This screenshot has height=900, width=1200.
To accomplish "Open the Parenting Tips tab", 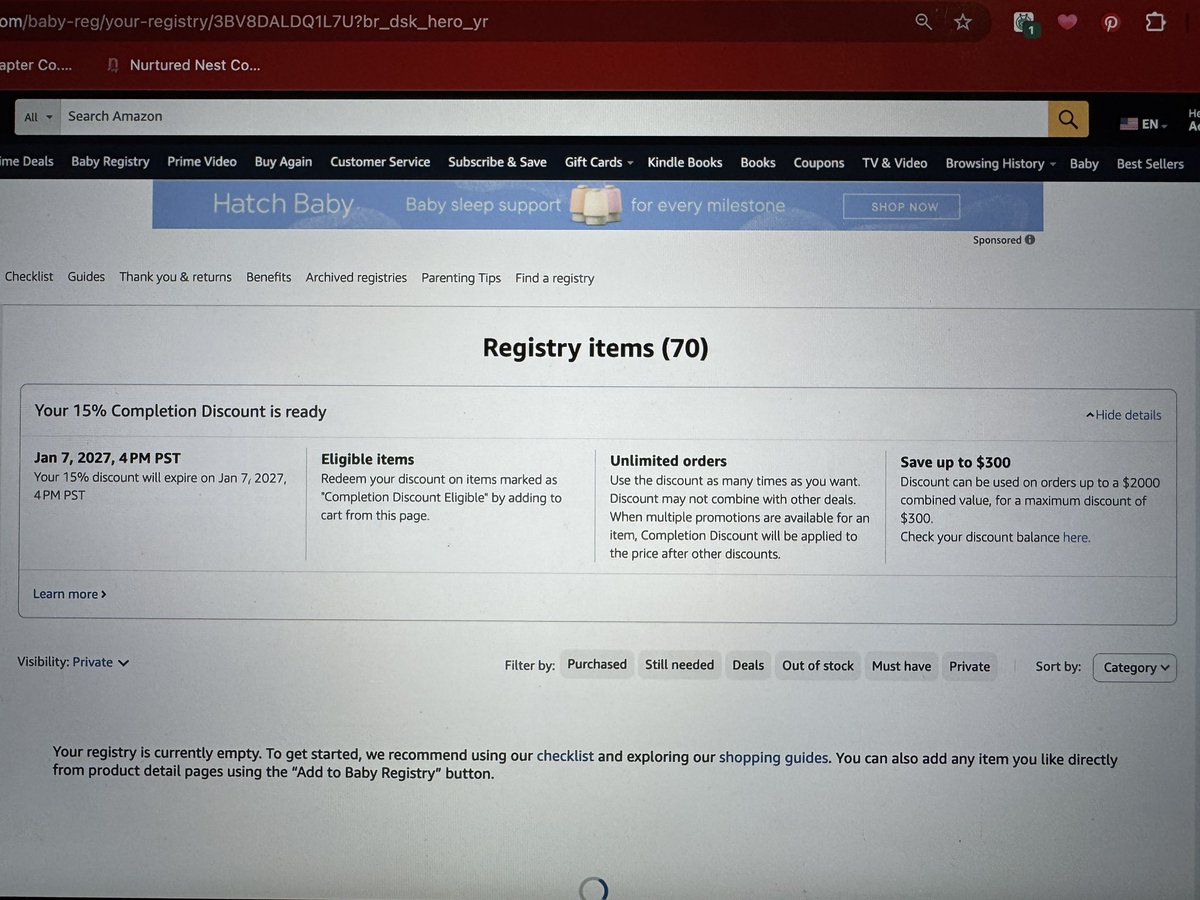I will pyautogui.click(x=461, y=278).
